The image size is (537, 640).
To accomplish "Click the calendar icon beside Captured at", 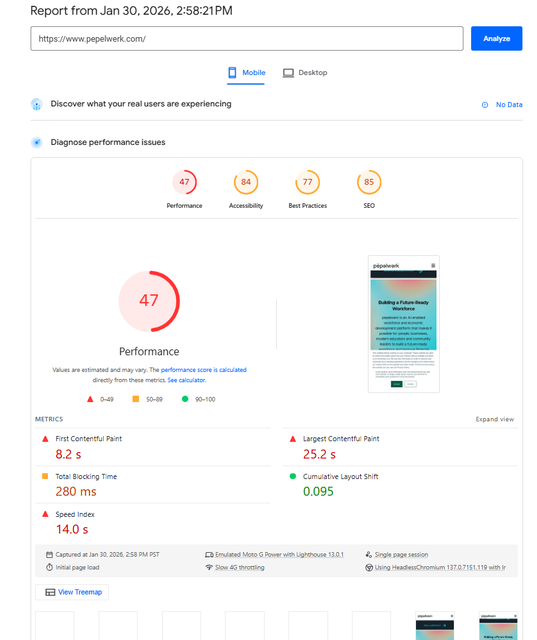I will point(49,555).
